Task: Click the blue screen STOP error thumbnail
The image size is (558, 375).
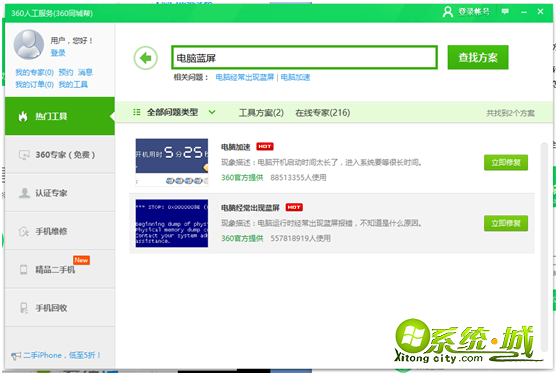Action: (172, 223)
